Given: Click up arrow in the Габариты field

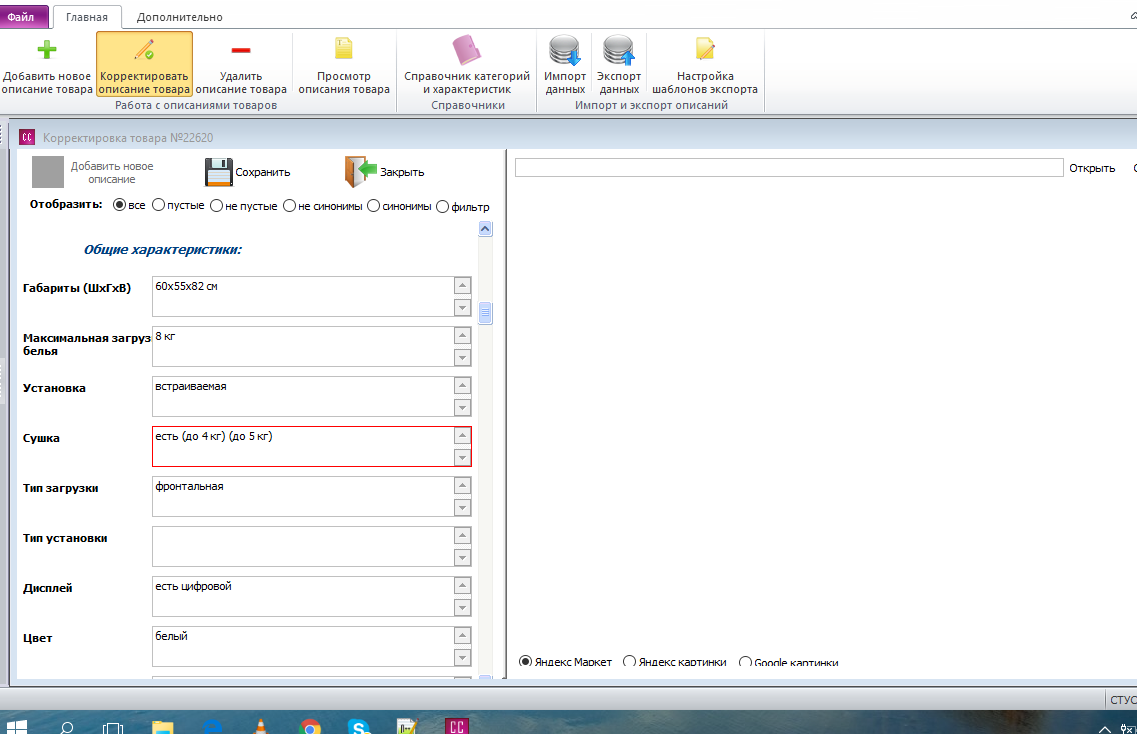Looking at the screenshot, I should click(462, 286).
